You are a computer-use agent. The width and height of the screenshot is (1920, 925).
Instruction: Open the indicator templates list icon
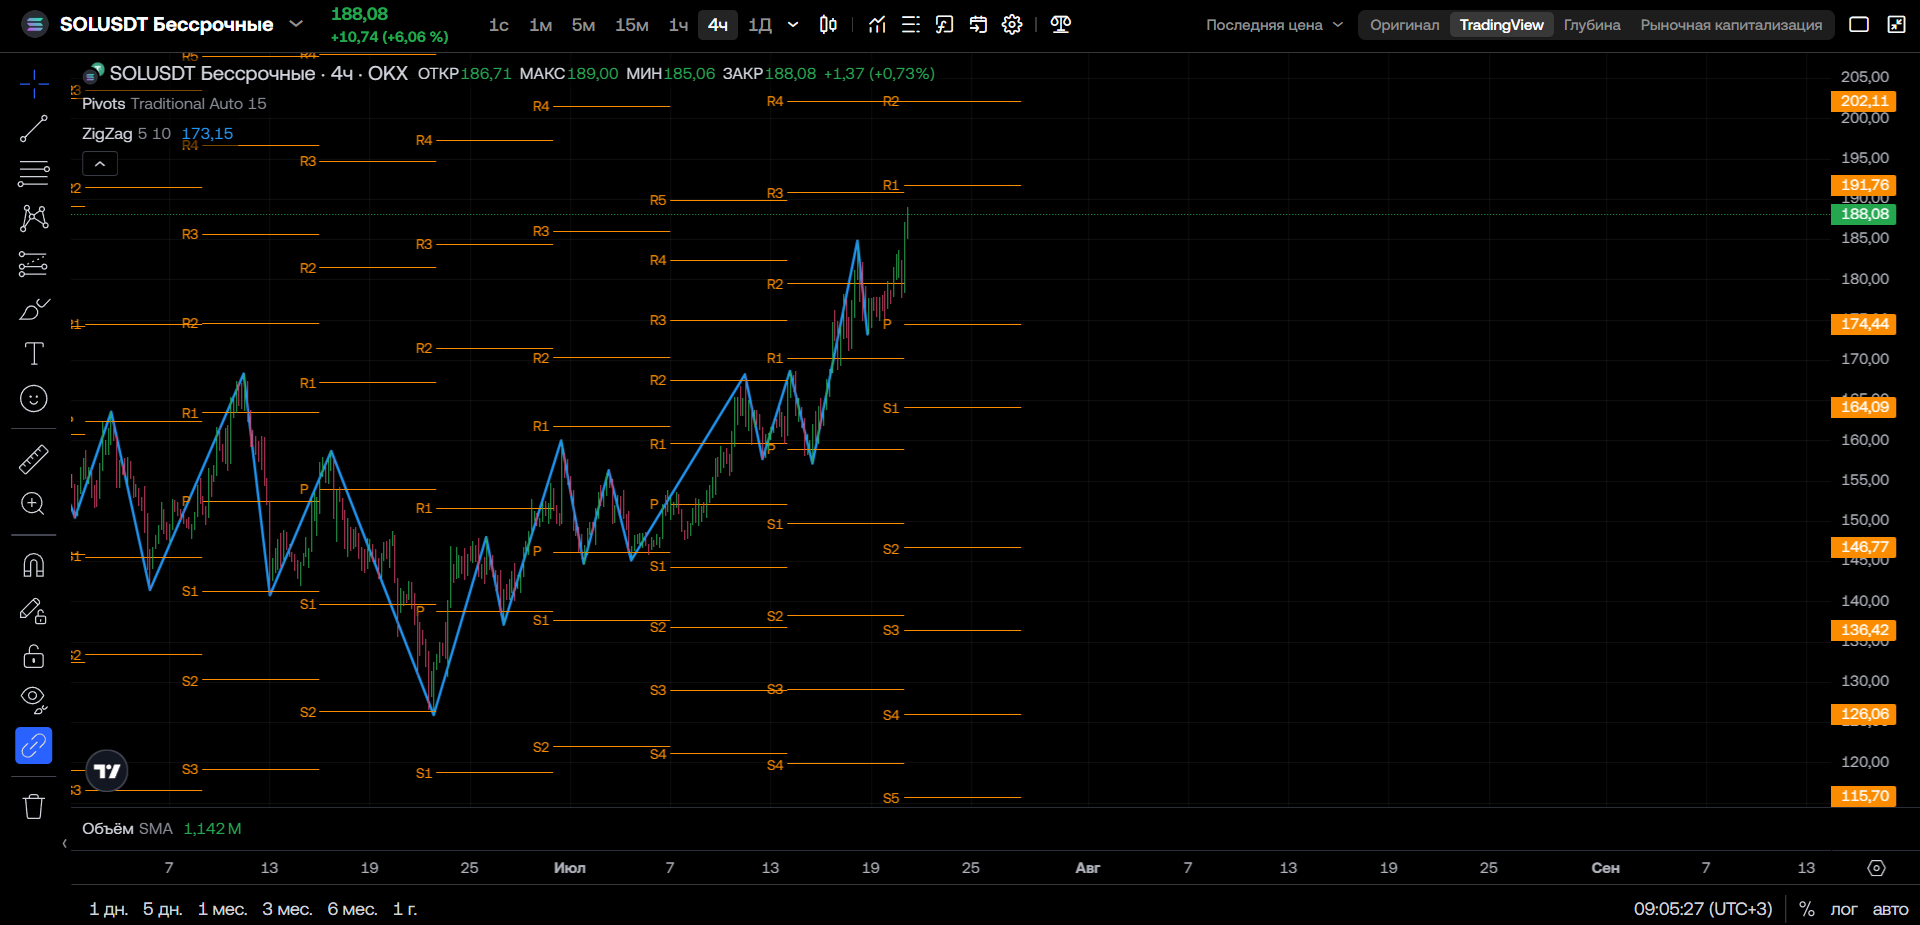911,24
